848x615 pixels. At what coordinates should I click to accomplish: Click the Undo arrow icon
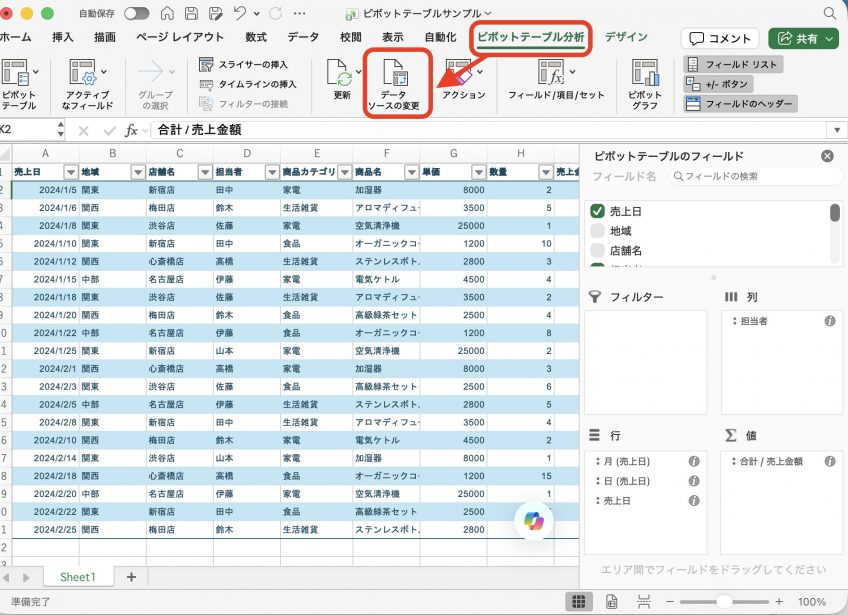point(240,14)
